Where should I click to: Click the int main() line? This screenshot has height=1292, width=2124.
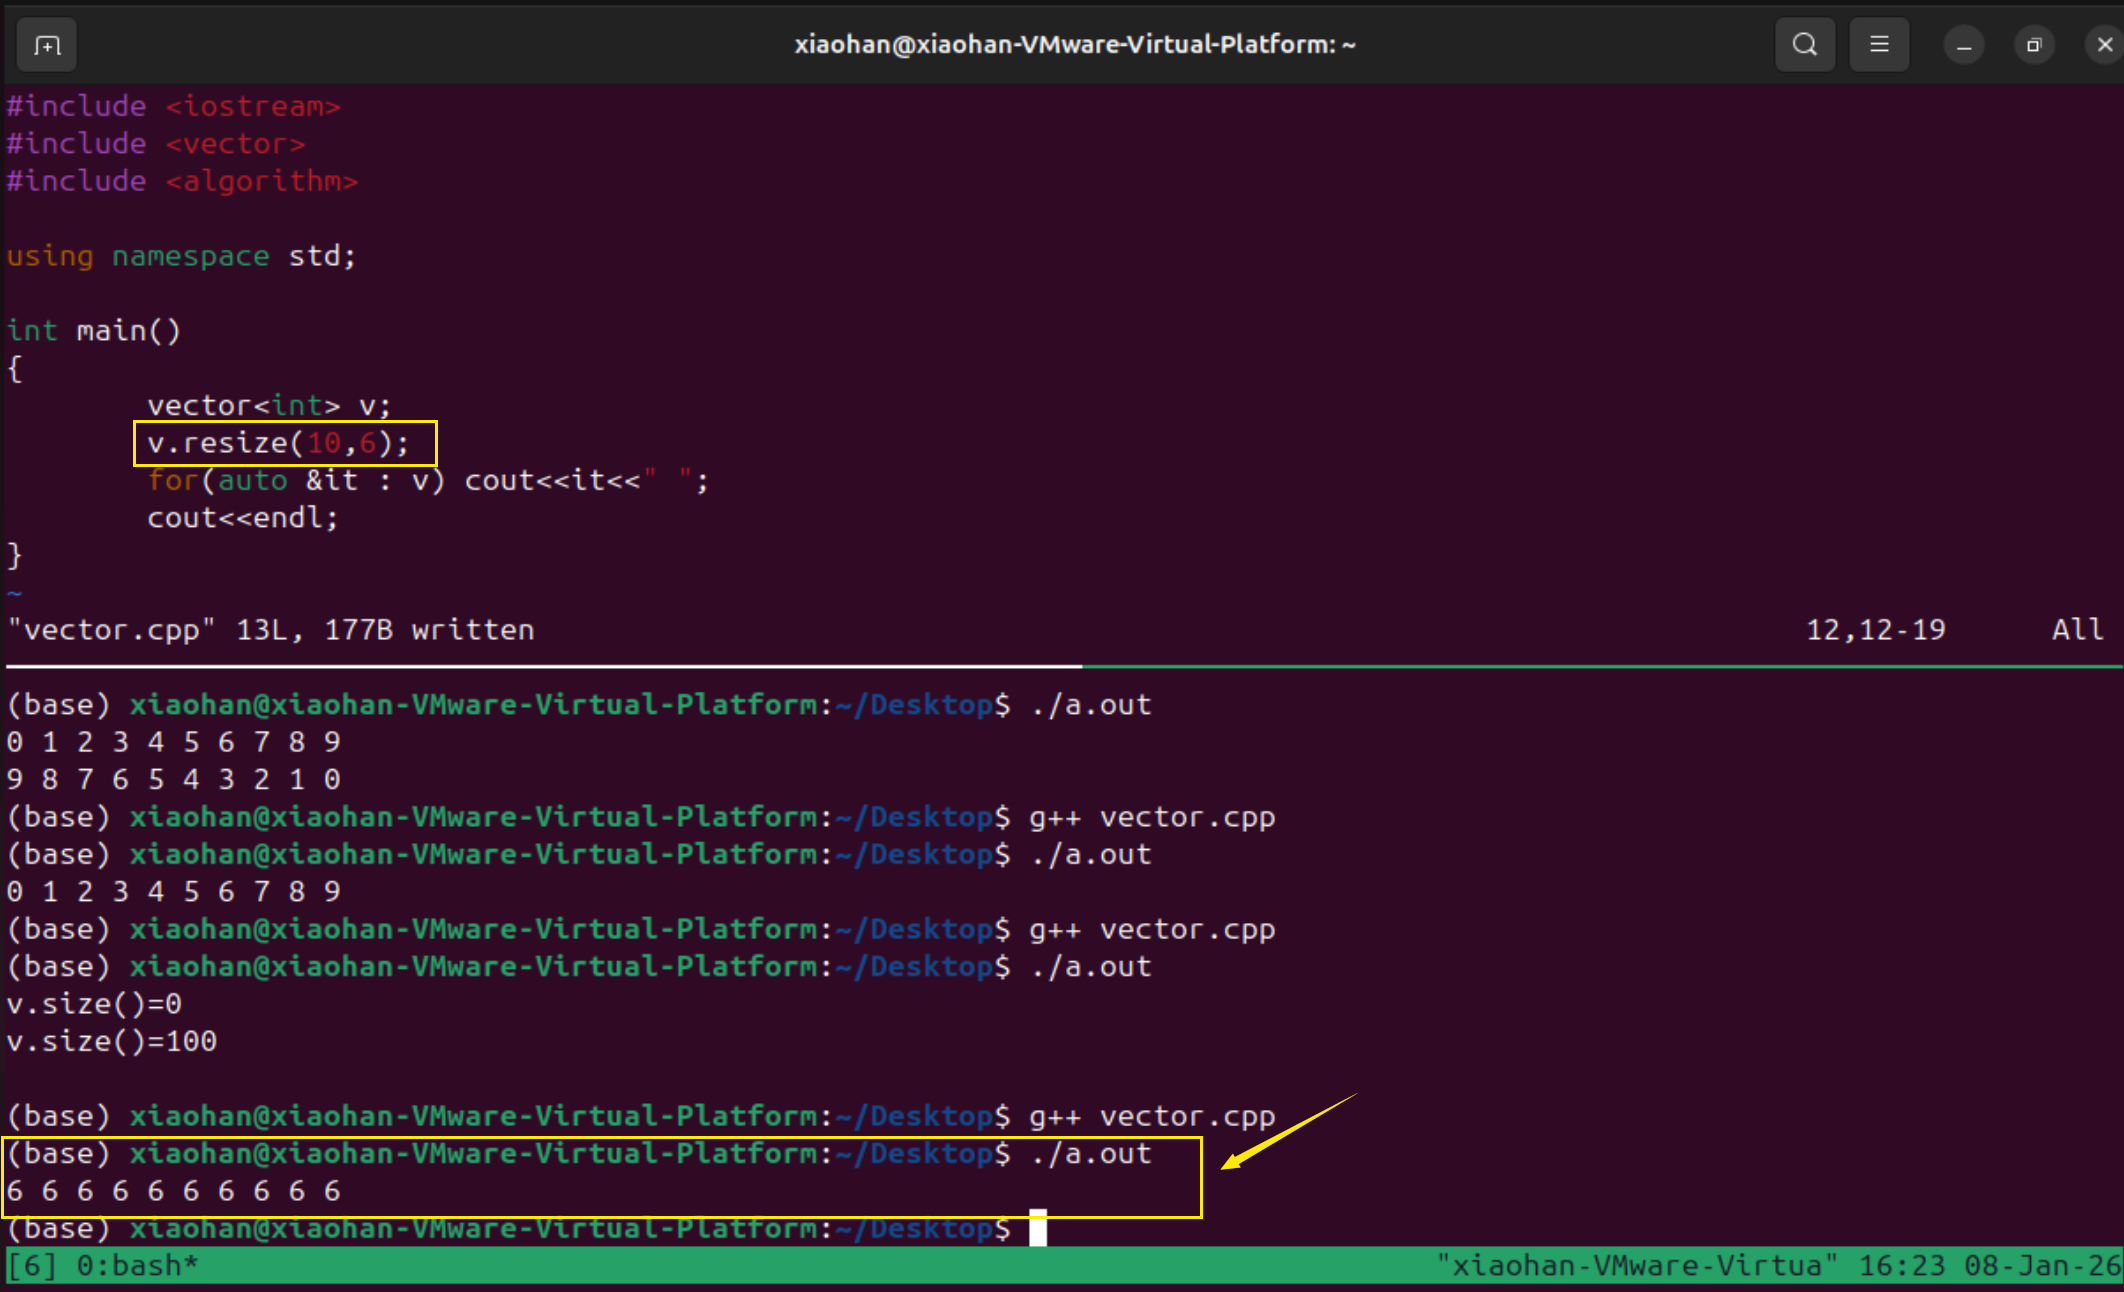point(93,331)
